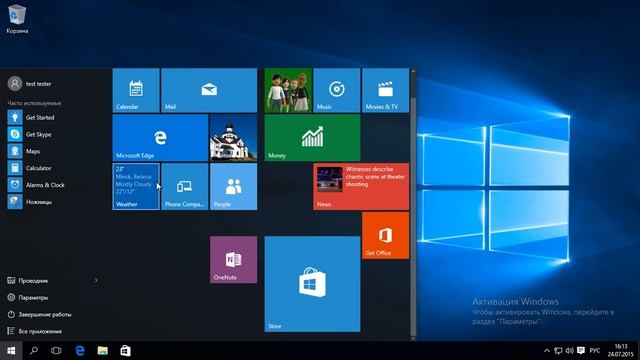The image size is (640, 360).
Task: Open the Store tile
Action: click(x=312, y=284)
